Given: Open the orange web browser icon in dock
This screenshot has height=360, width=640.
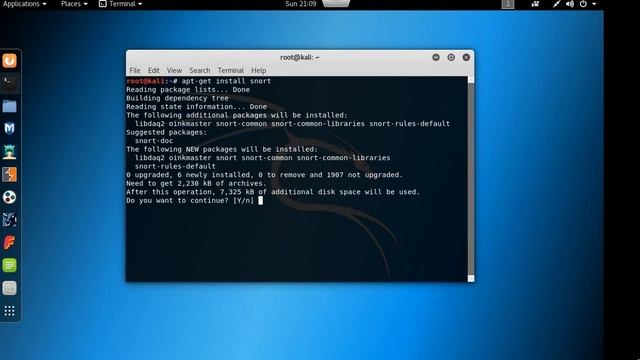Looking at the screenshot, I should [x=9, y=61].
